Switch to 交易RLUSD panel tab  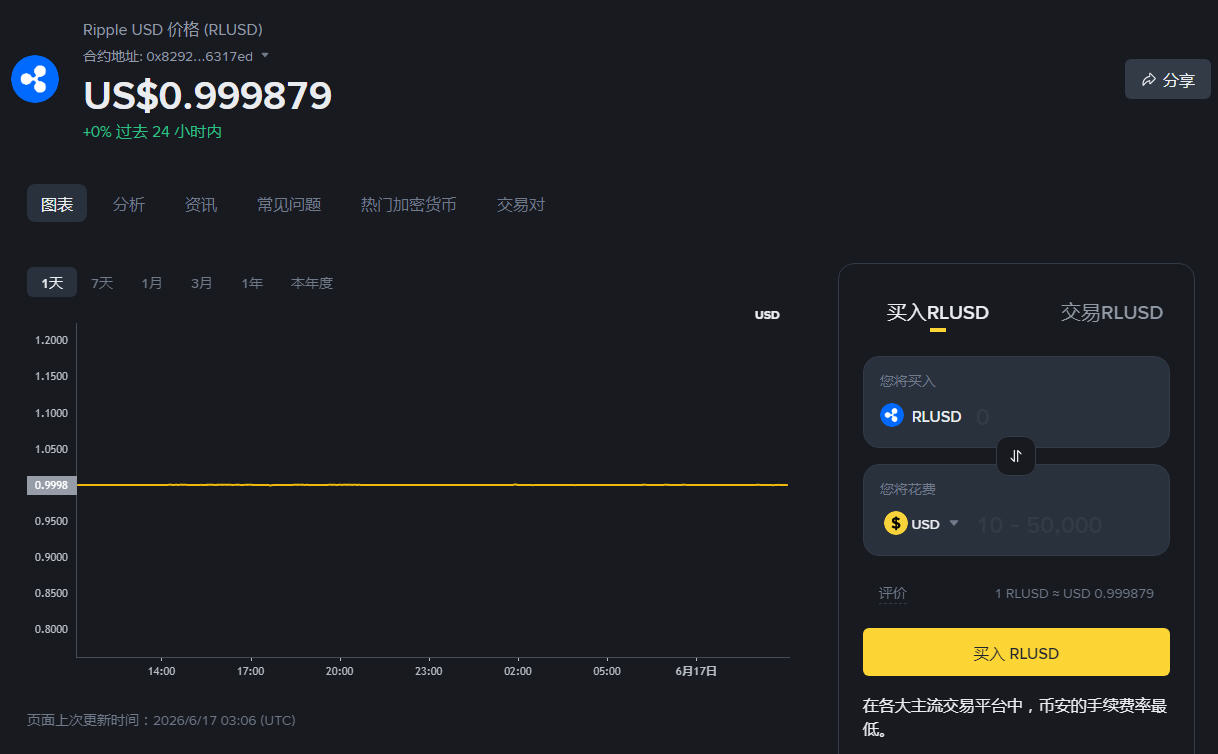(1112, 313)
